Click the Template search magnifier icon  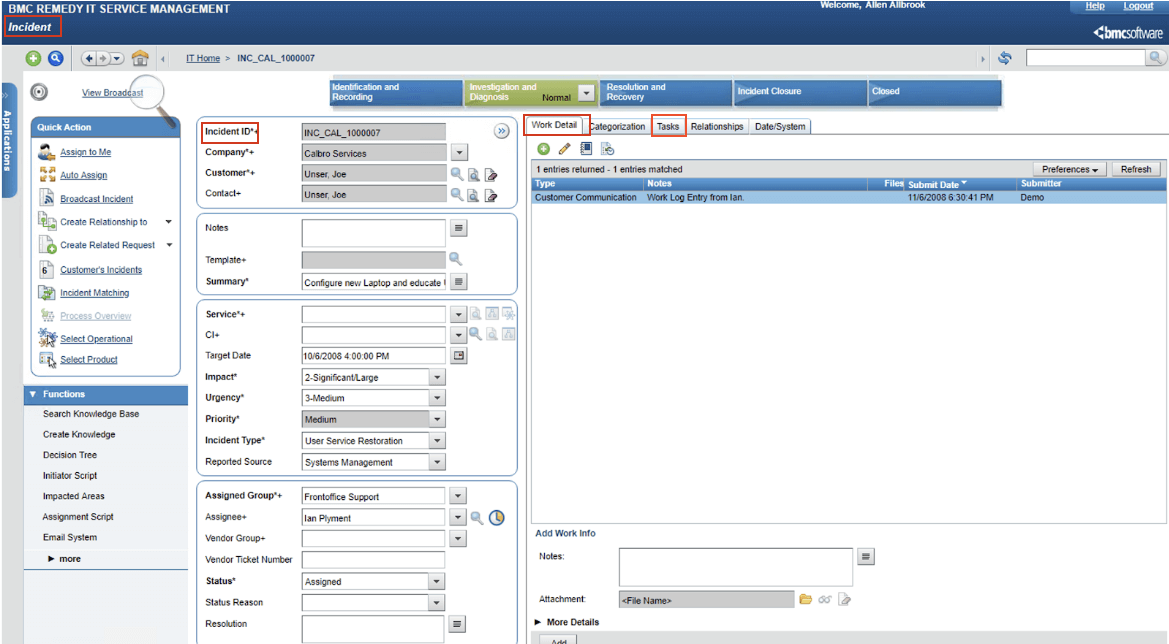(456, 259)
